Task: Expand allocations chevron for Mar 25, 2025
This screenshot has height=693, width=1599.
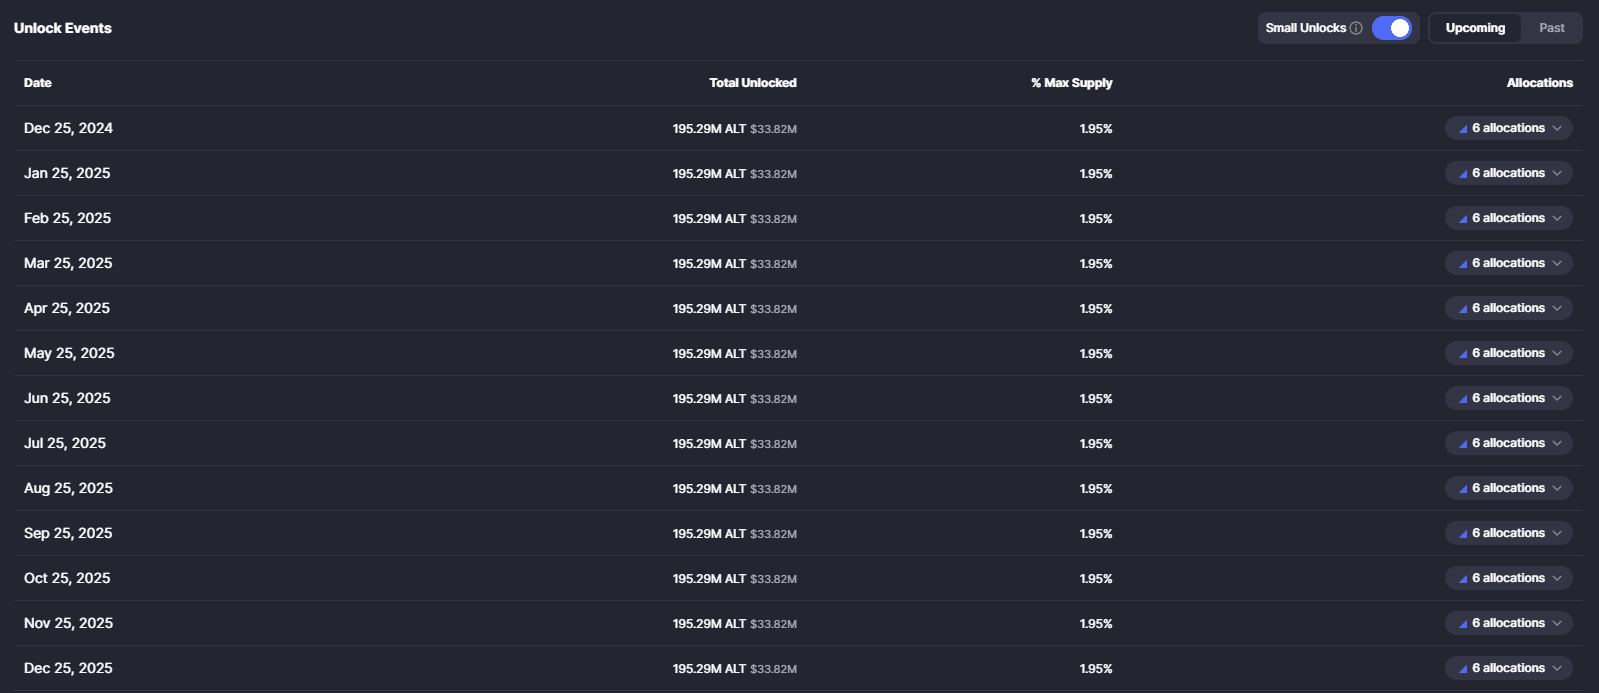Action: (1557, 264)
